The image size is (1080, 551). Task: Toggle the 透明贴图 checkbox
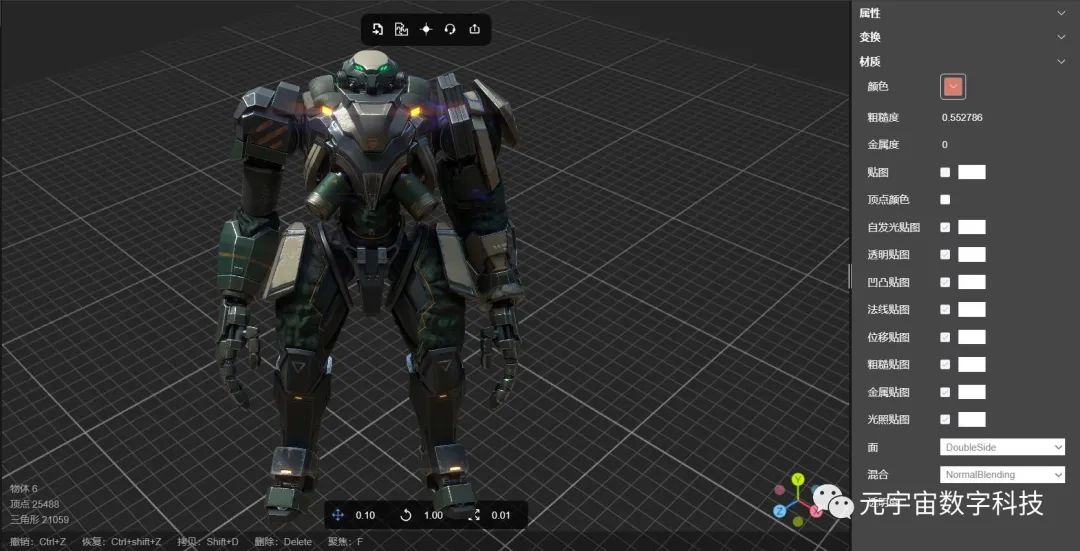tap(945, 255)
